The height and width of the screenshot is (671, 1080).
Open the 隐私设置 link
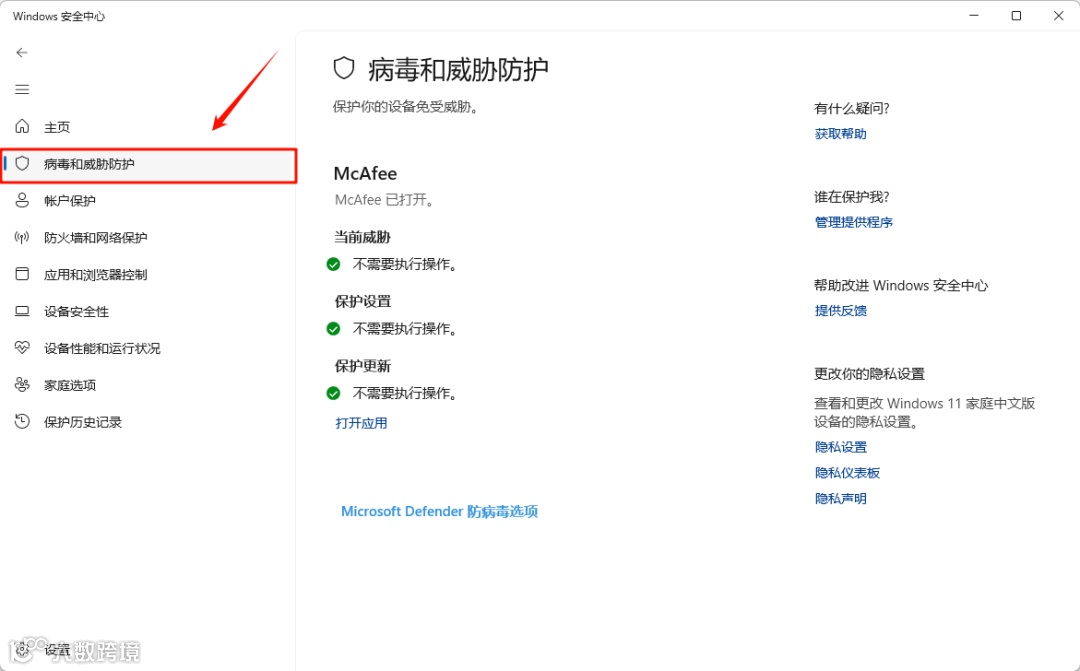[840, 447]
